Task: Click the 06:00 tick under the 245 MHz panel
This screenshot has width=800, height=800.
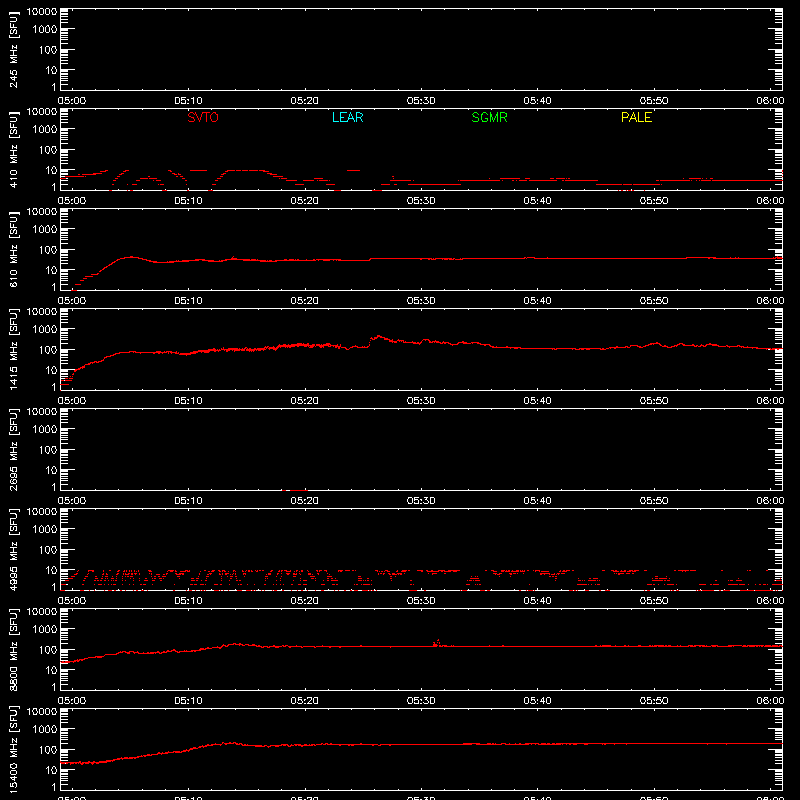Action: (770, 101)
